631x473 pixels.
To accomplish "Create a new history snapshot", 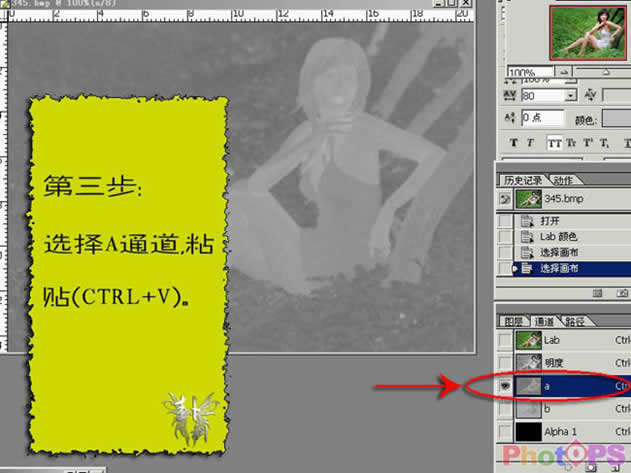I will [x=622, y=293].
